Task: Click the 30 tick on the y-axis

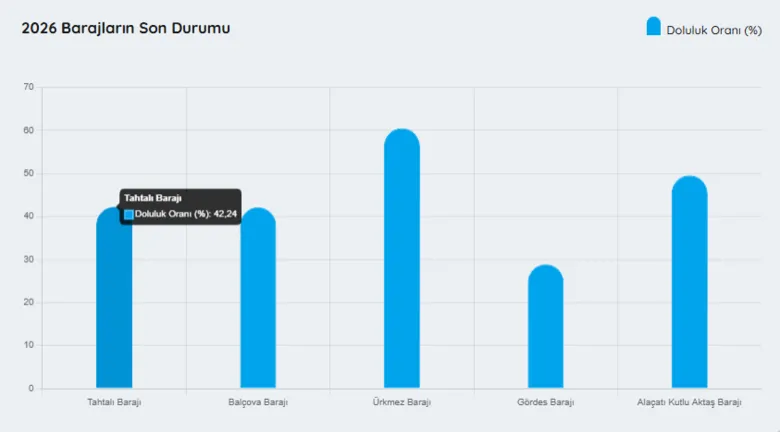Action: 29,259
